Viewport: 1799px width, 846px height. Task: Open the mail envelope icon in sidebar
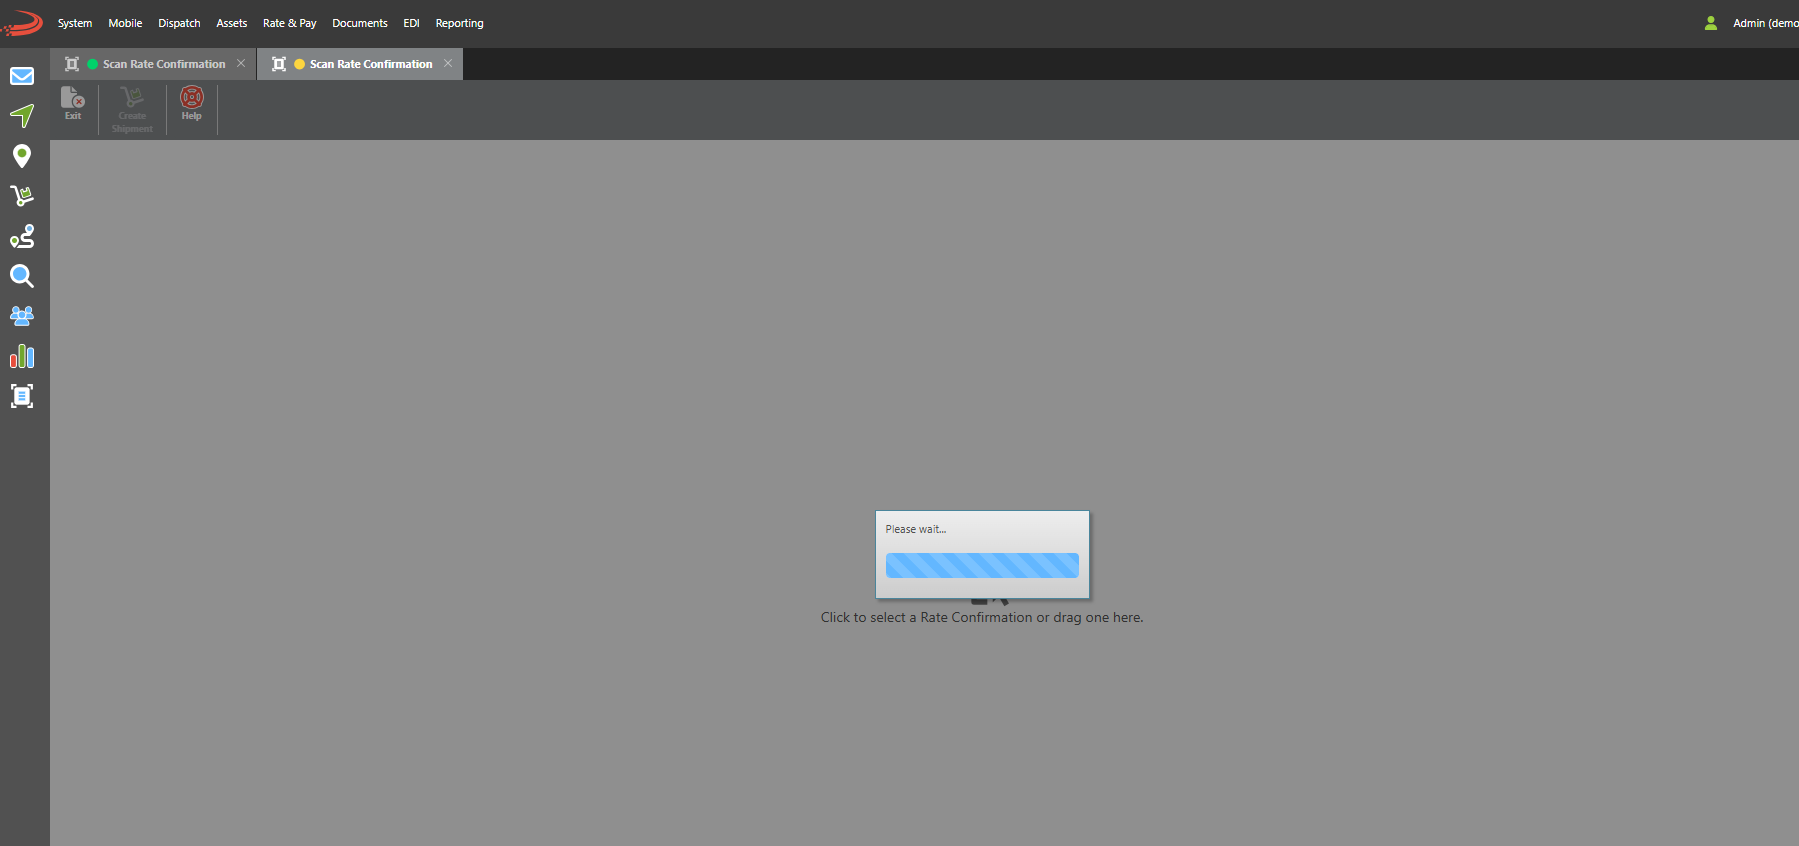(x=22, y=76)
